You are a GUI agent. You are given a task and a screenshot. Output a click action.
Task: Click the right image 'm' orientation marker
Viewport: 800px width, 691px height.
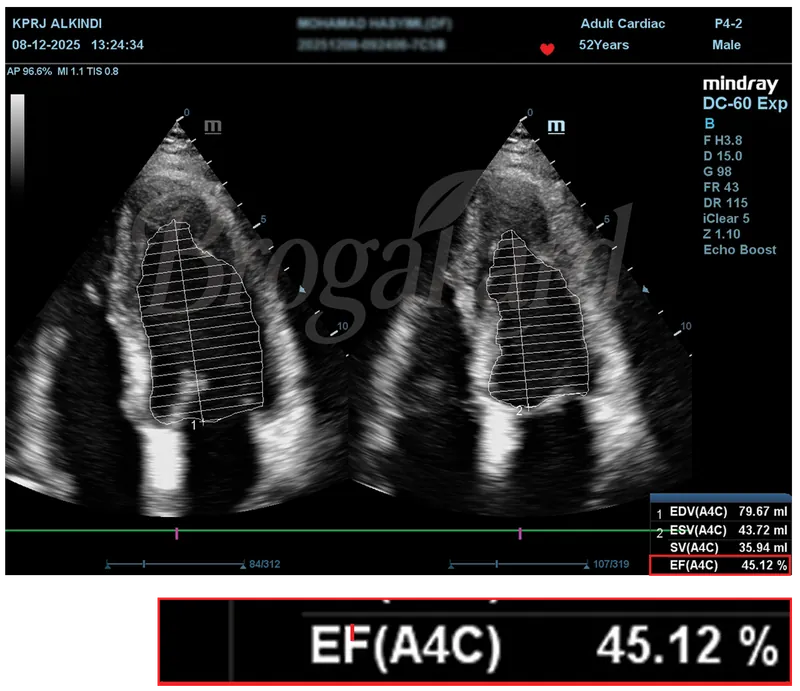556,126
